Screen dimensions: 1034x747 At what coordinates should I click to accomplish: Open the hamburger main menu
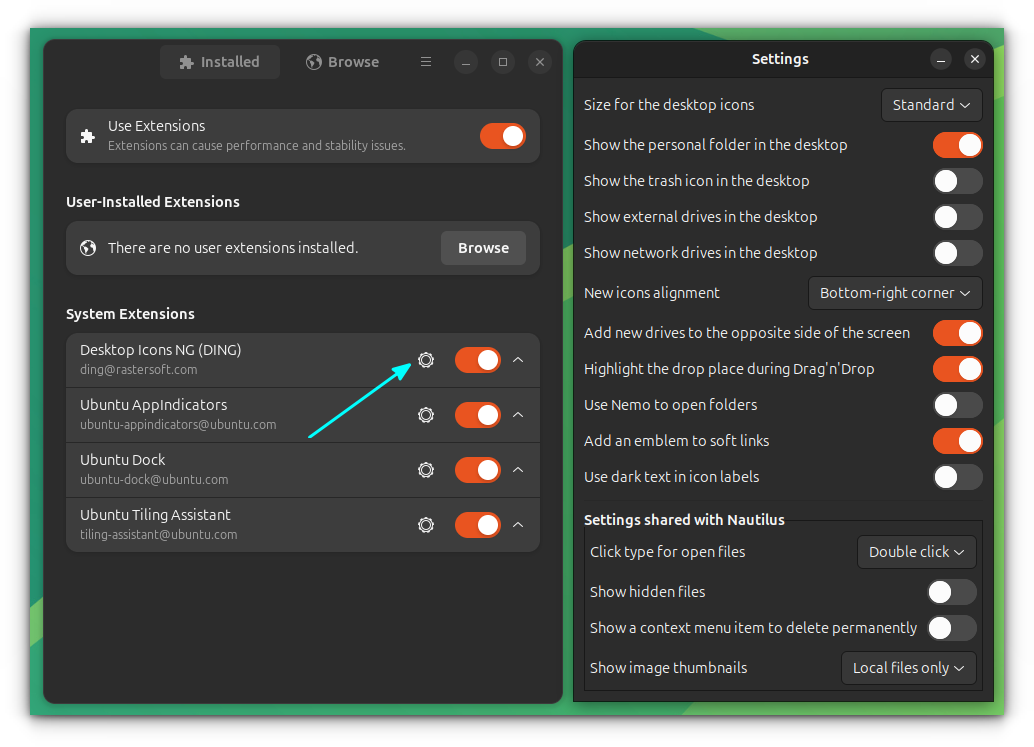point(426,62)
